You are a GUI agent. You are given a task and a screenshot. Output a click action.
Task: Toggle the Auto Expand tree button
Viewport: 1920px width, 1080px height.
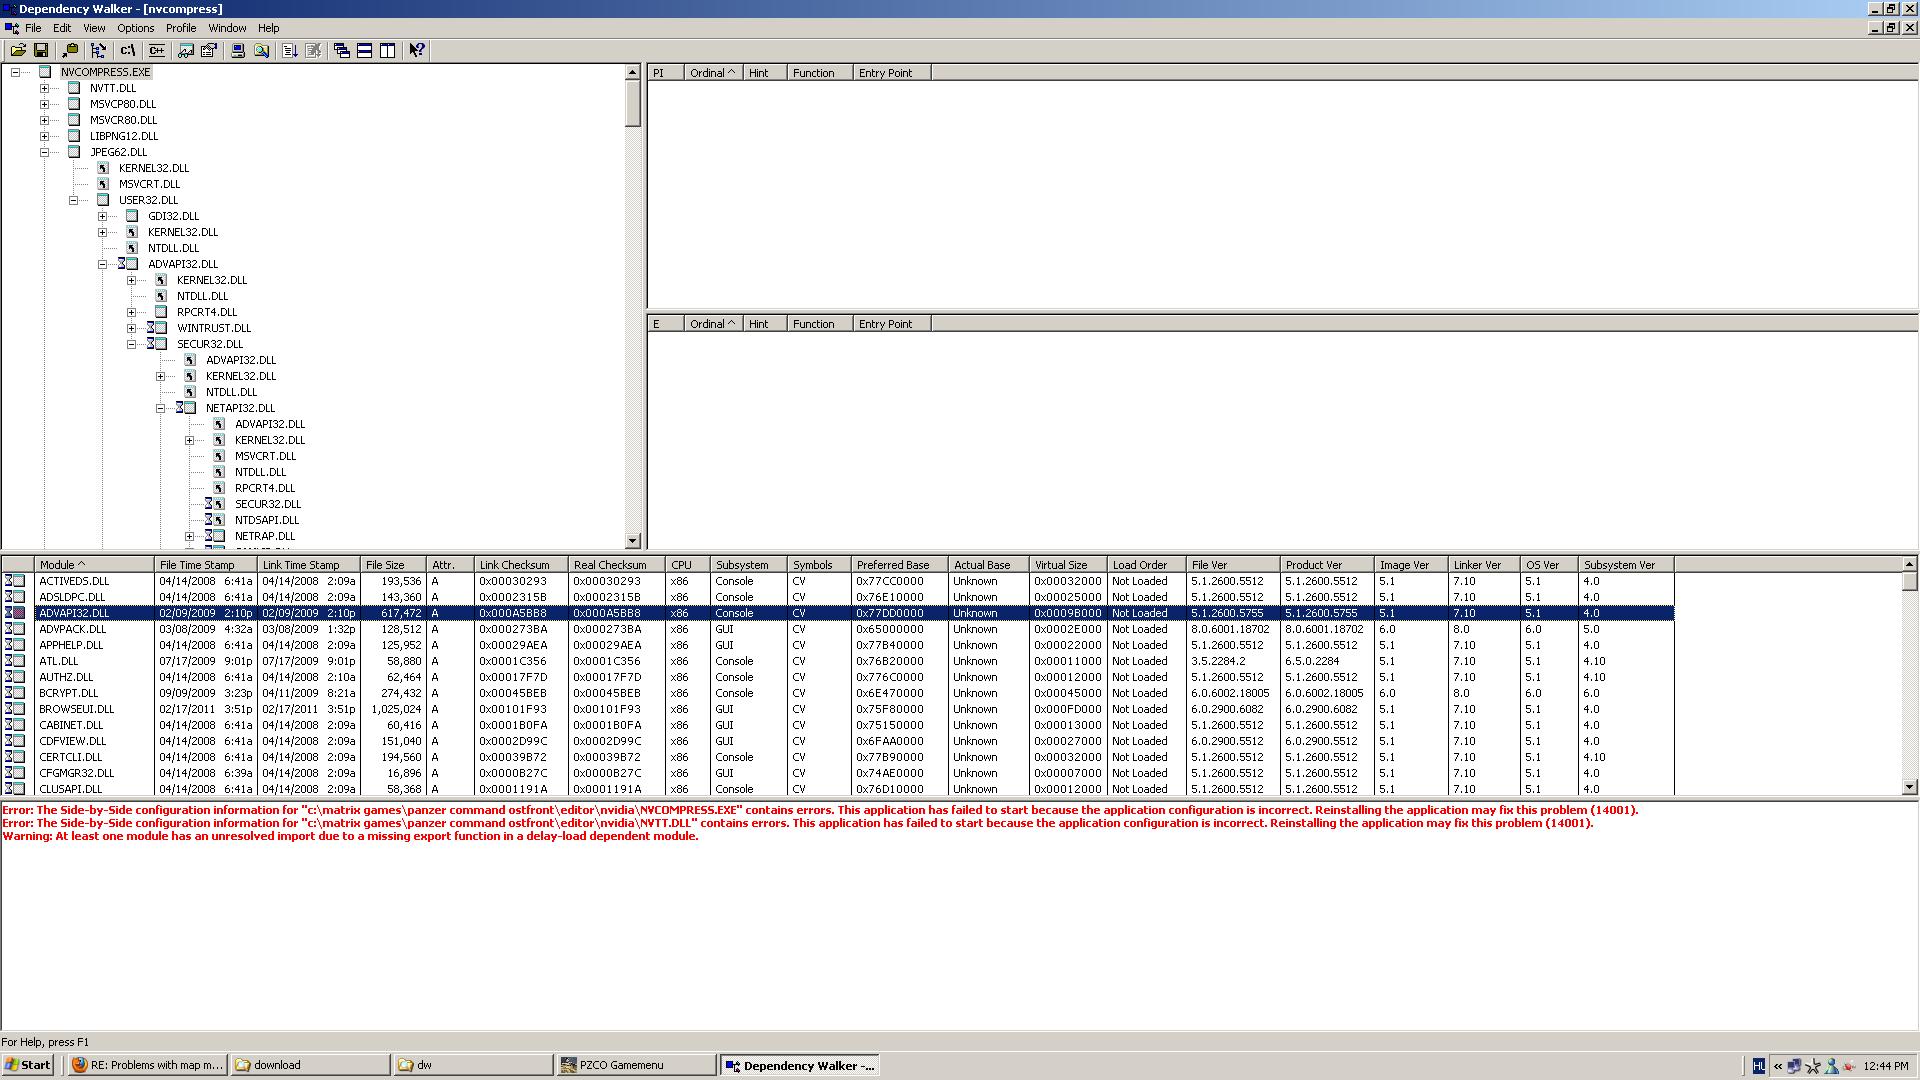tap(98, 50)
